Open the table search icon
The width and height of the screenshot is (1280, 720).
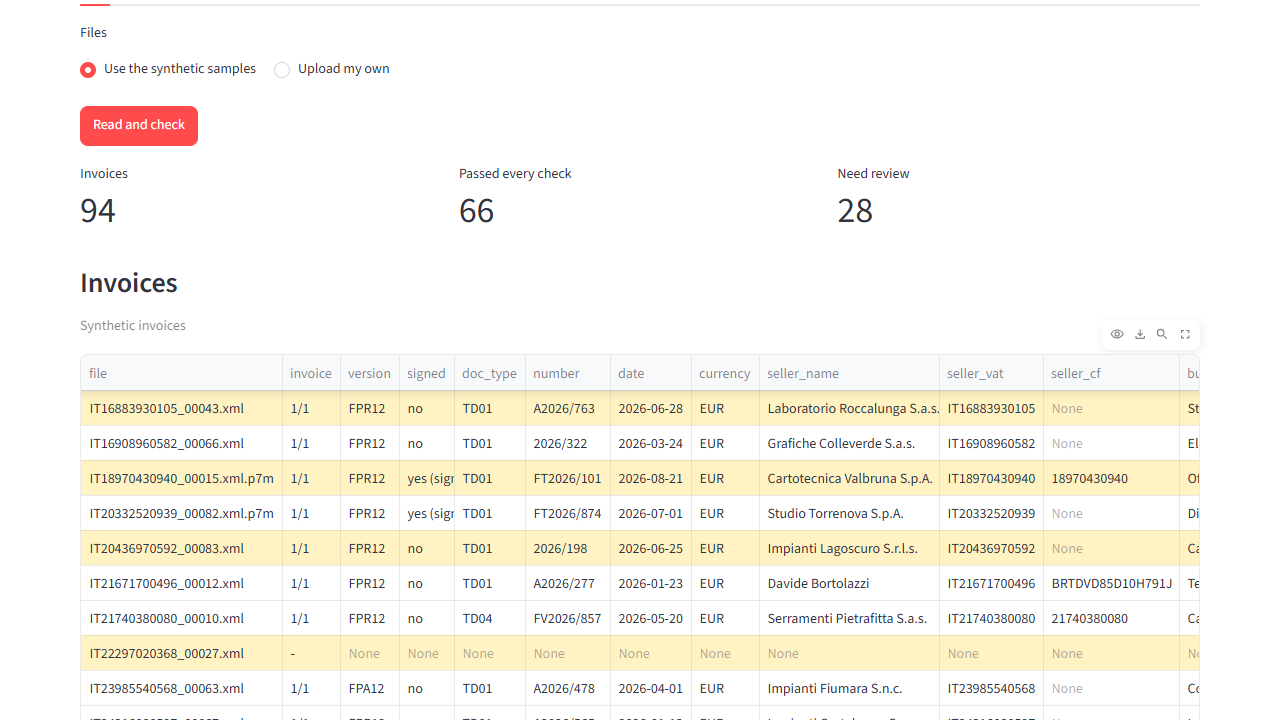1162,334
